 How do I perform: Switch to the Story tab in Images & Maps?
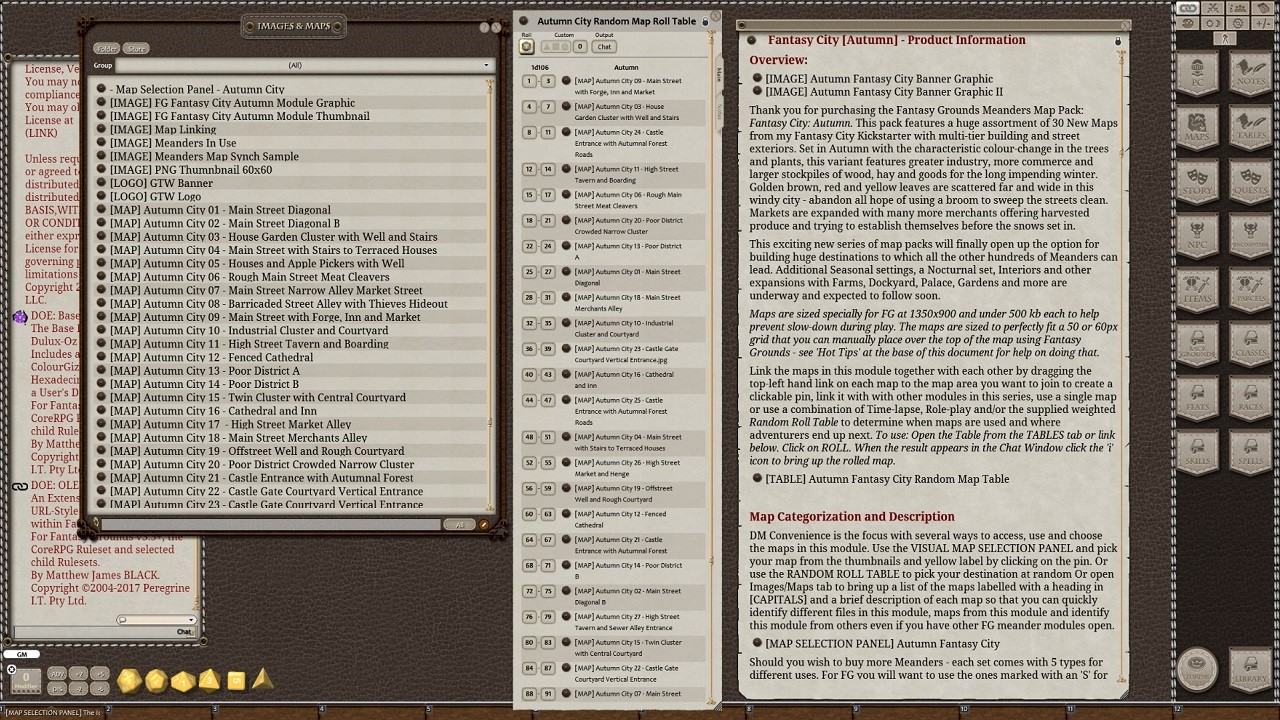[136, 48]
